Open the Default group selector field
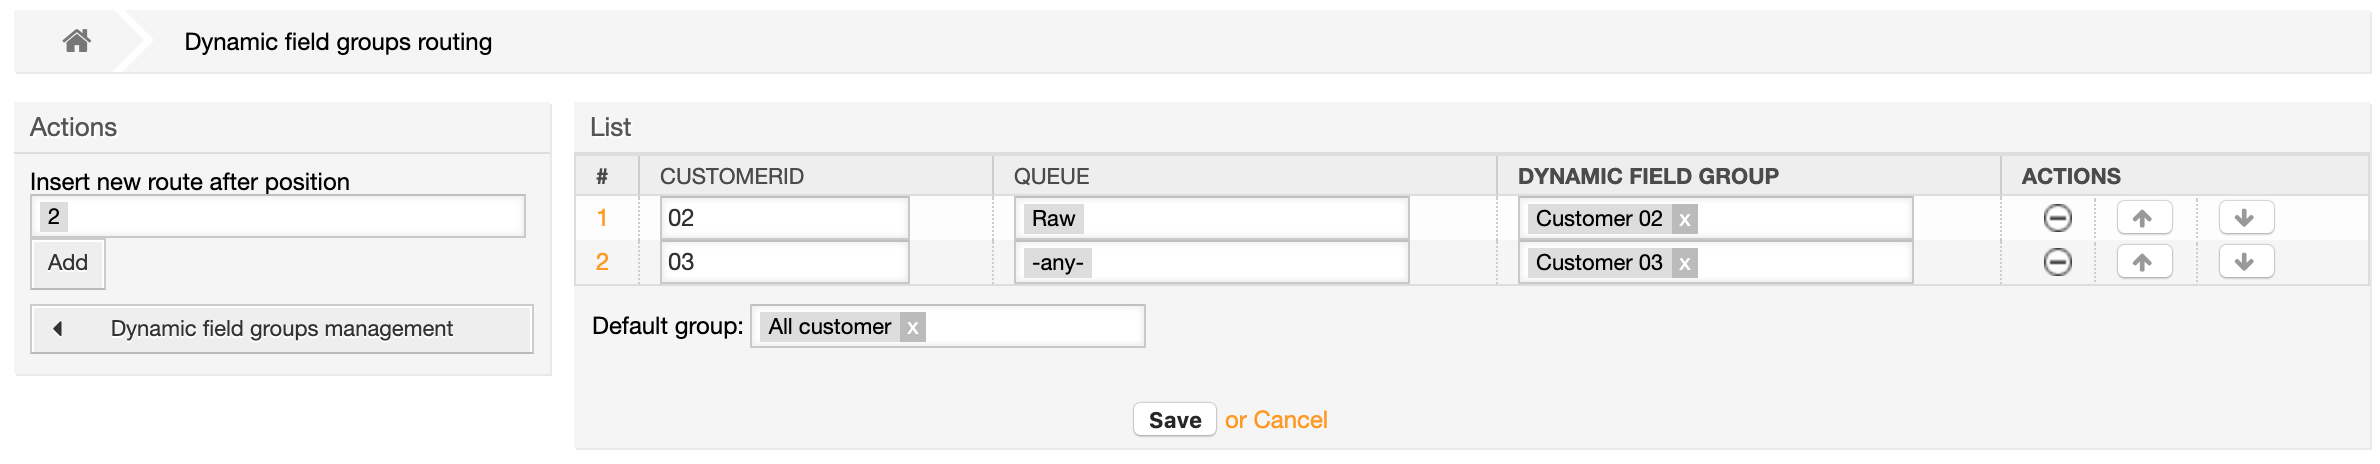The width and height of the screenshot is (2380, 464). 1030,327
